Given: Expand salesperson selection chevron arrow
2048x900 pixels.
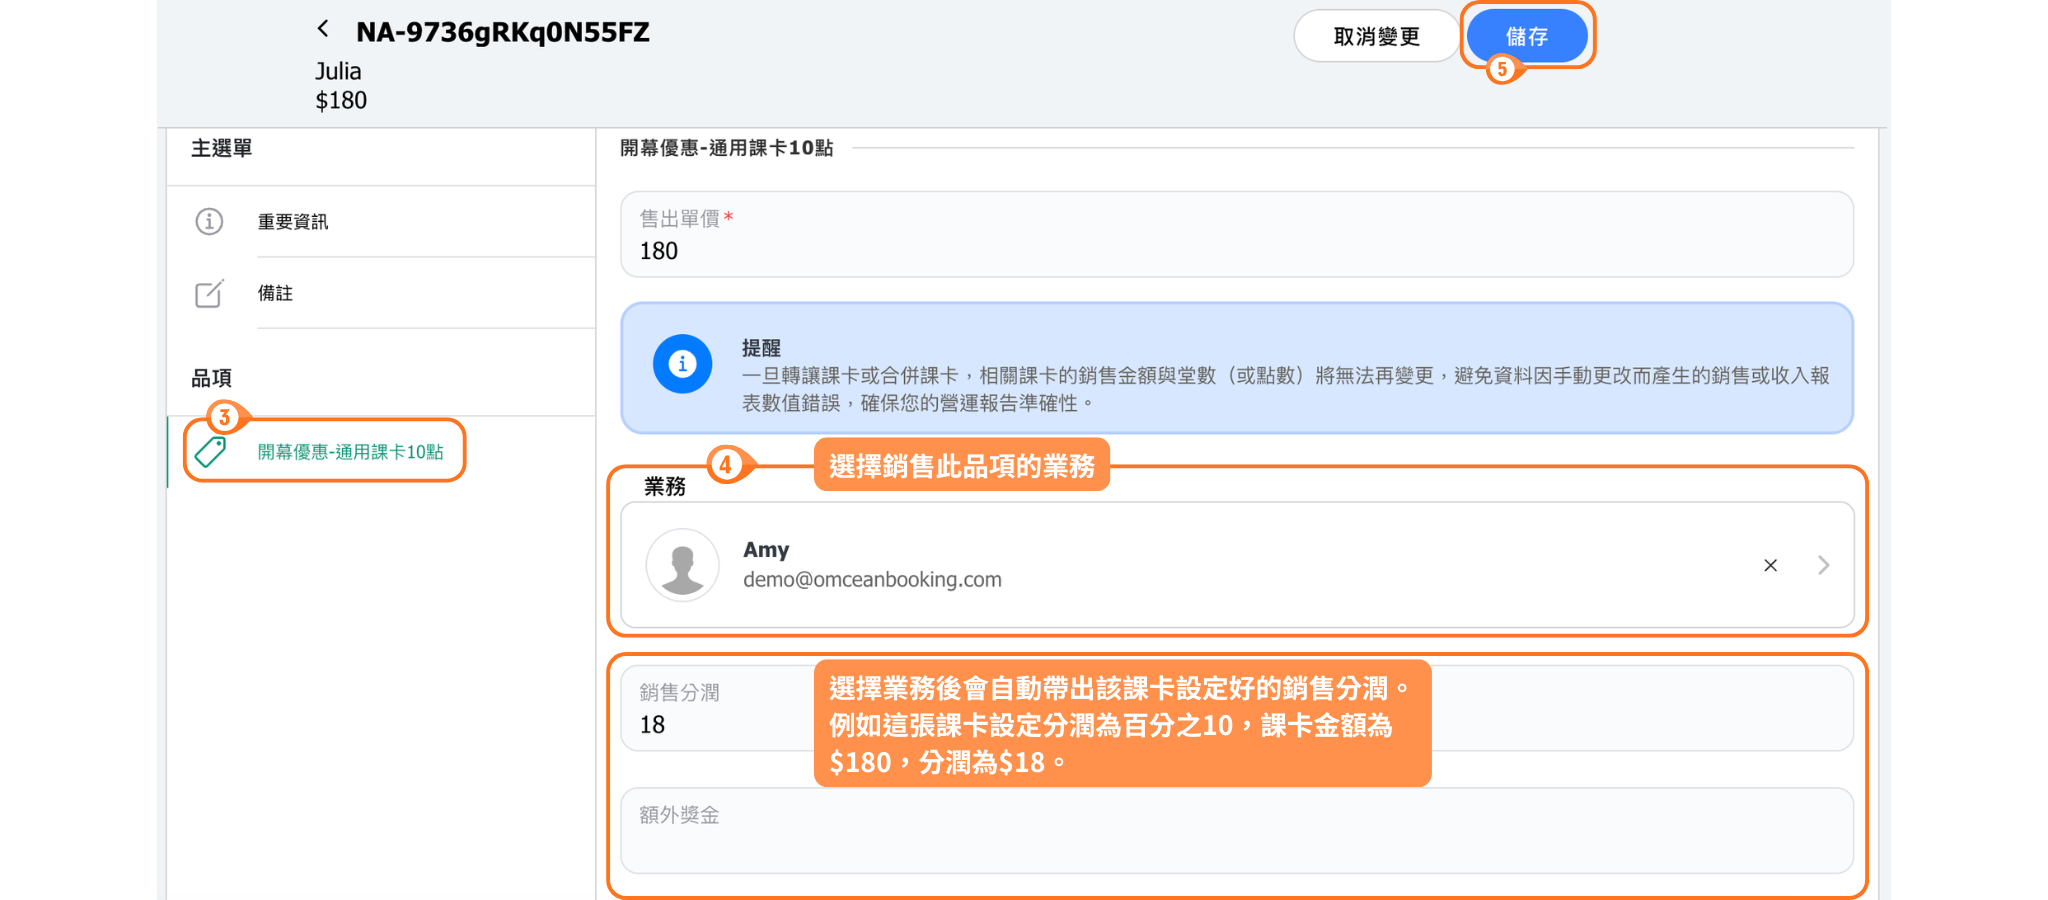Looking at the screenshot, I should (x=1823, y=566).
